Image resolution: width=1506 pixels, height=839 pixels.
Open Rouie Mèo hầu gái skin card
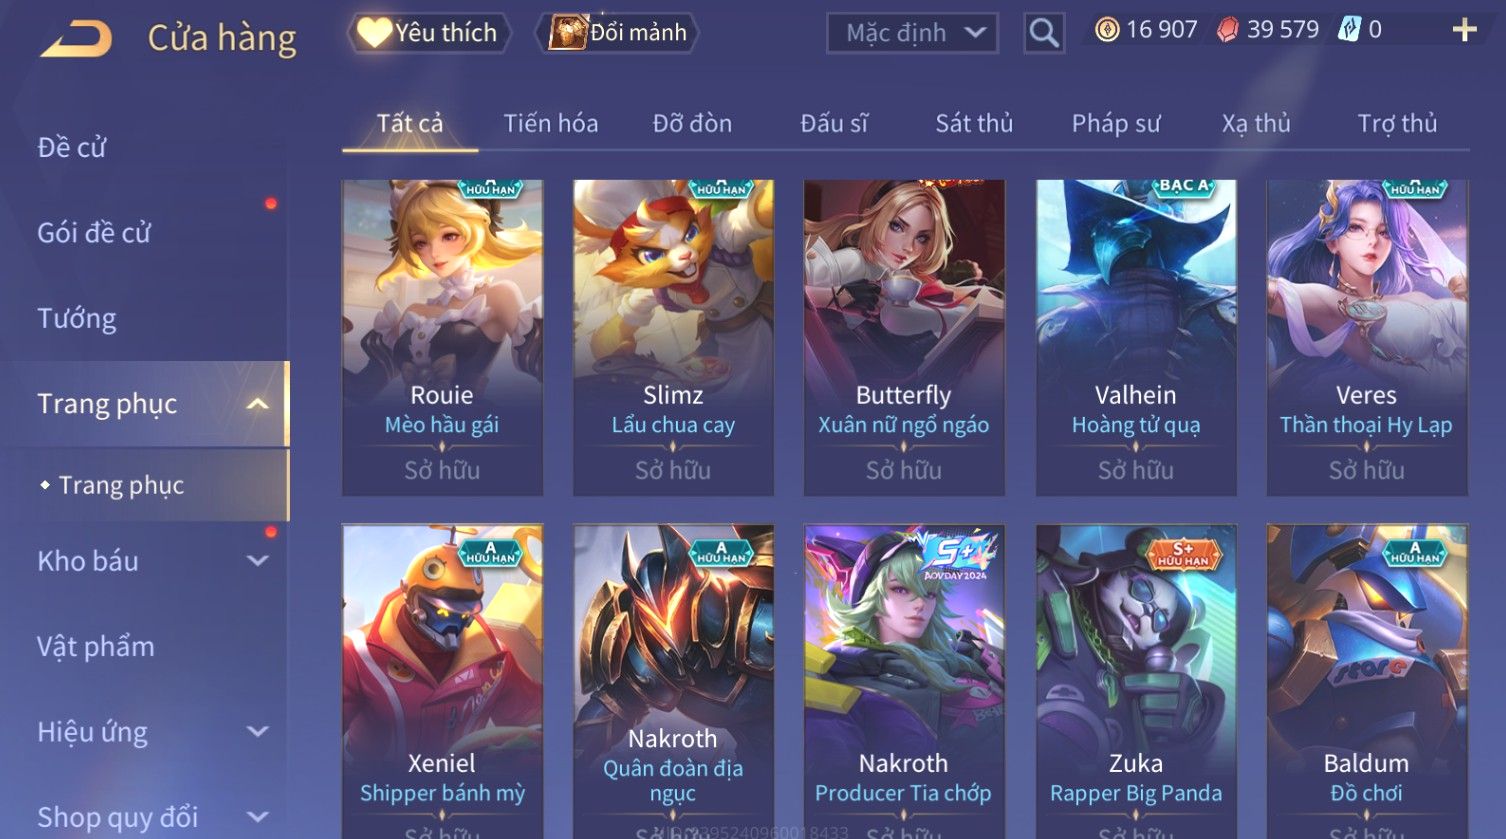442,338
